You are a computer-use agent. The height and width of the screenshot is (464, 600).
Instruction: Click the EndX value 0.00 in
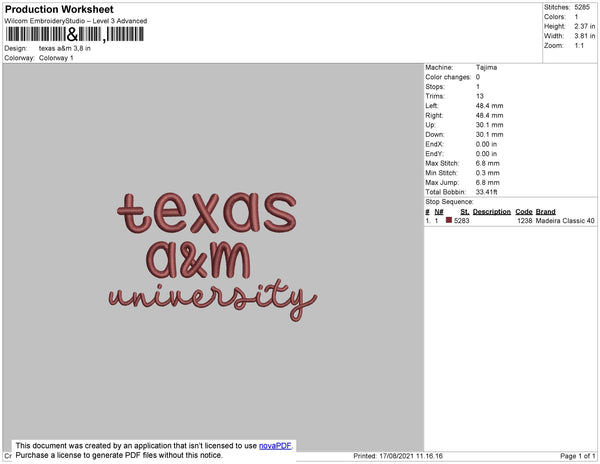[486, 144]
